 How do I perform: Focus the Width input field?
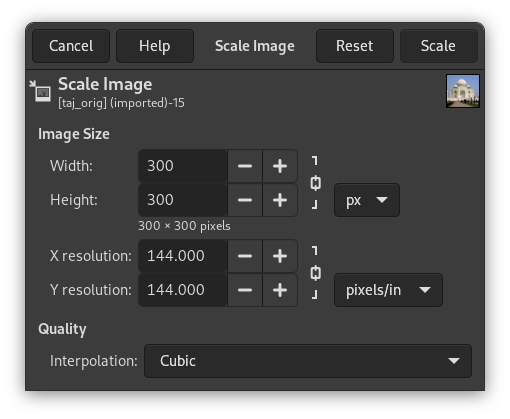(183, 166)
